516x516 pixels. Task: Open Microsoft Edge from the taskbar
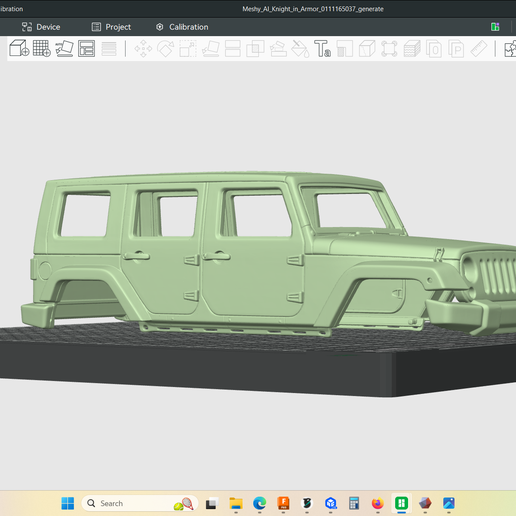tap(260, 503)
